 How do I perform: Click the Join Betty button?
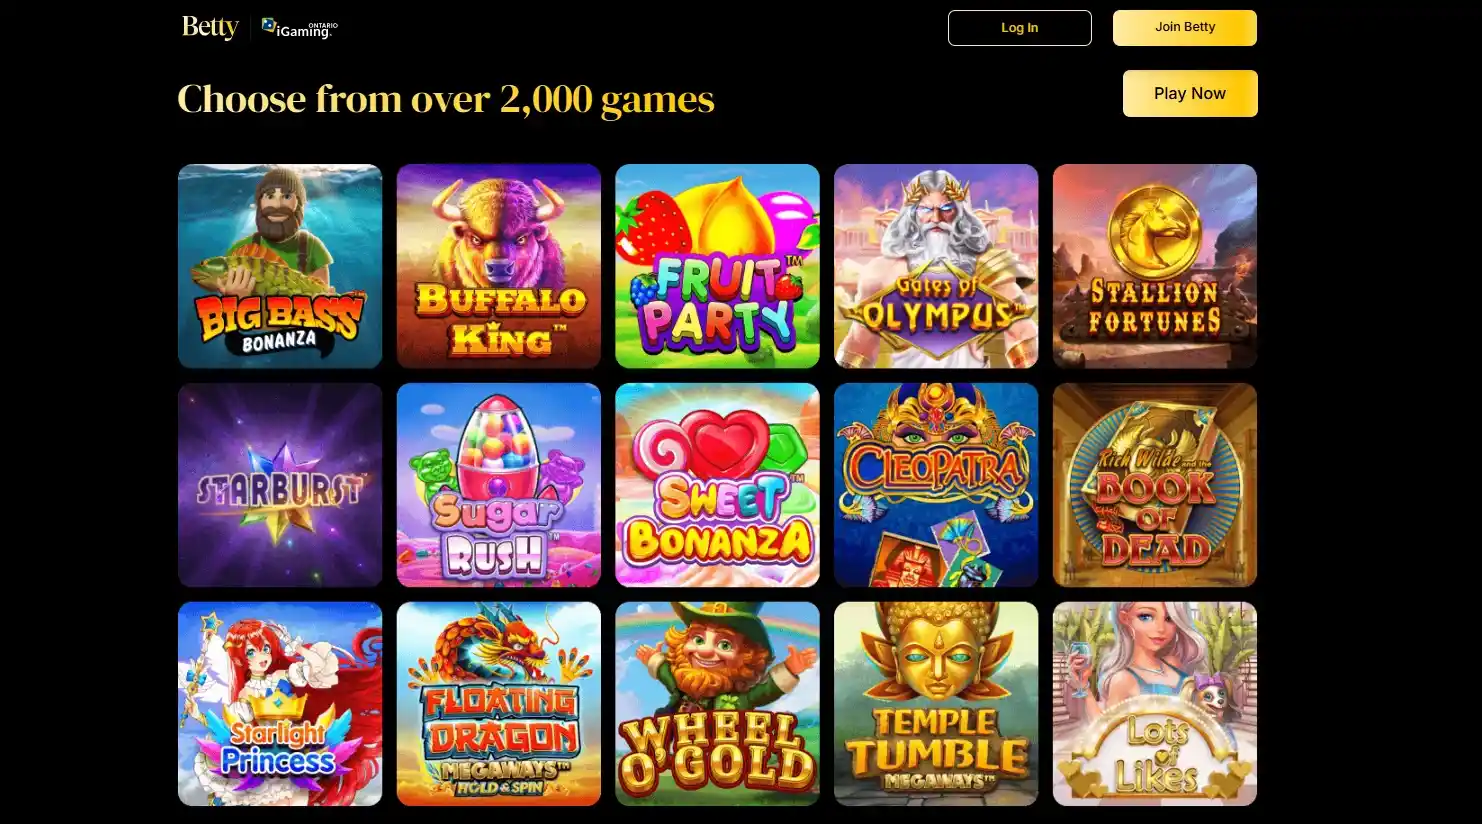(x=1185, y=28)
